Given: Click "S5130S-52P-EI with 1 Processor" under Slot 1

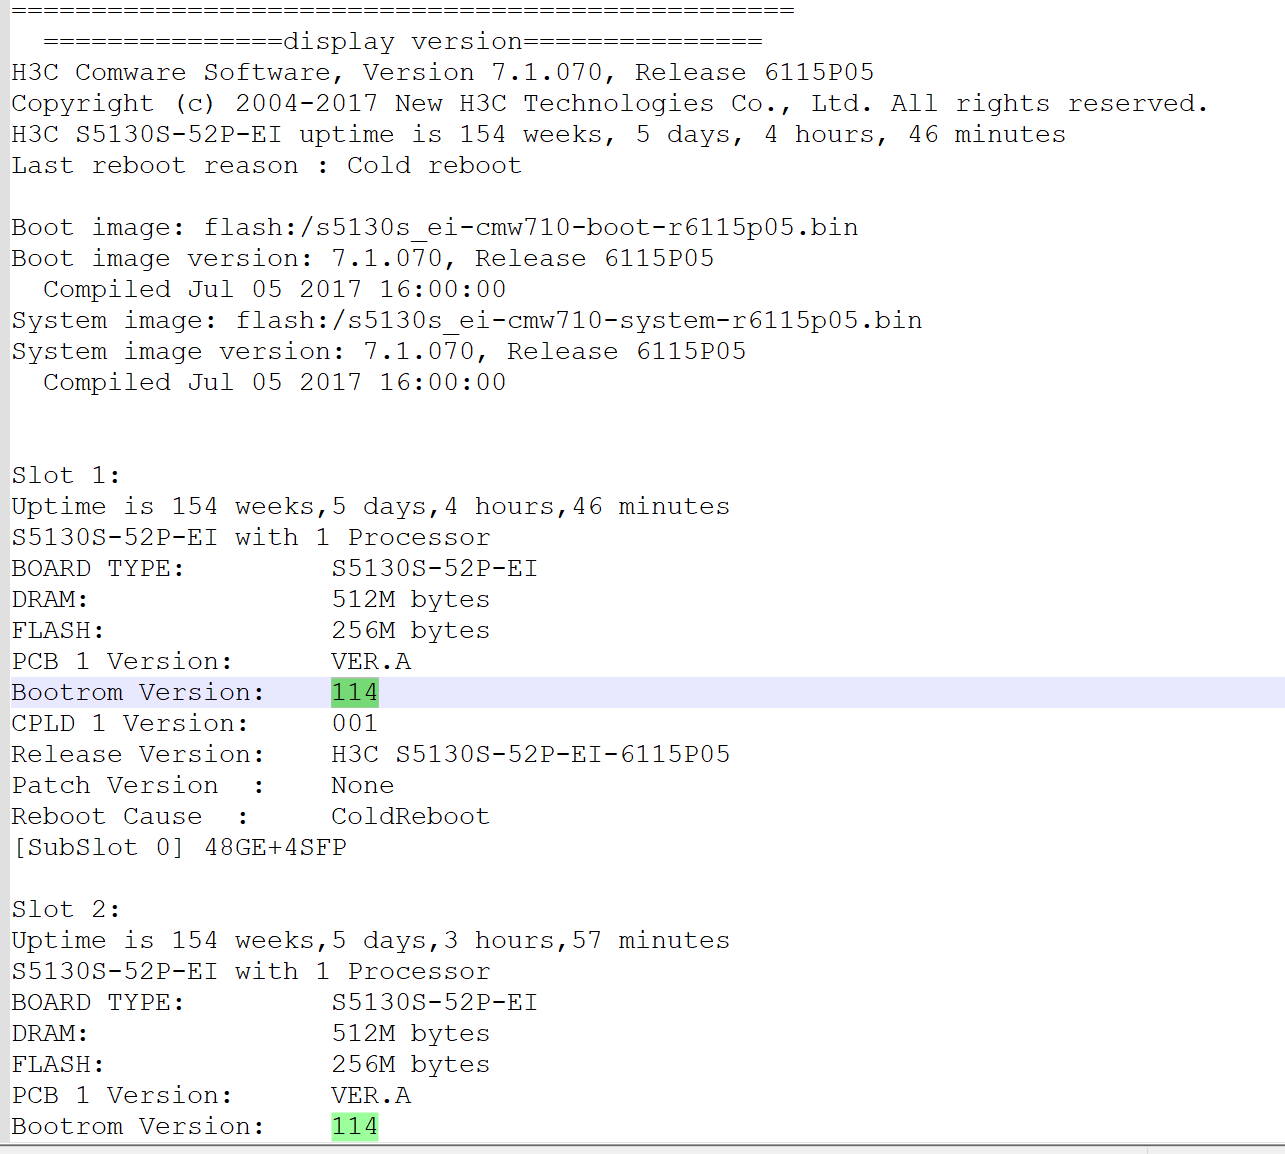Looking at the screenshot, I should (x=251, y=538).
